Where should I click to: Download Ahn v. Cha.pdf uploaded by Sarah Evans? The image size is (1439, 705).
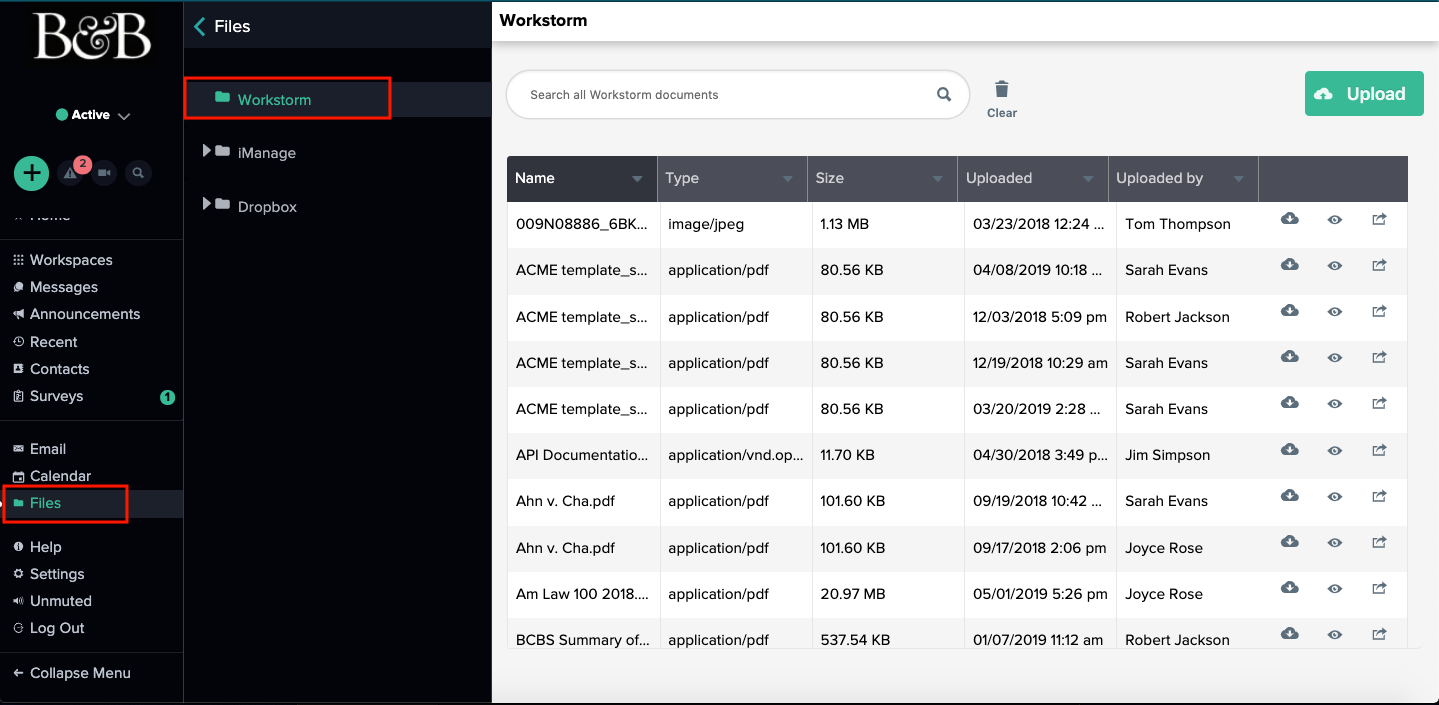pos(1290,496)
